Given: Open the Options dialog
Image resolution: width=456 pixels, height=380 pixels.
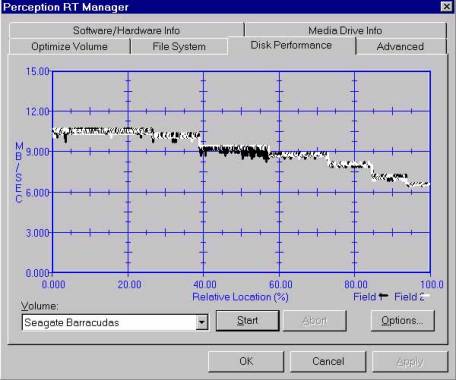Looking at the screenshot, I should pyautogui.click(x=402, y=320).
